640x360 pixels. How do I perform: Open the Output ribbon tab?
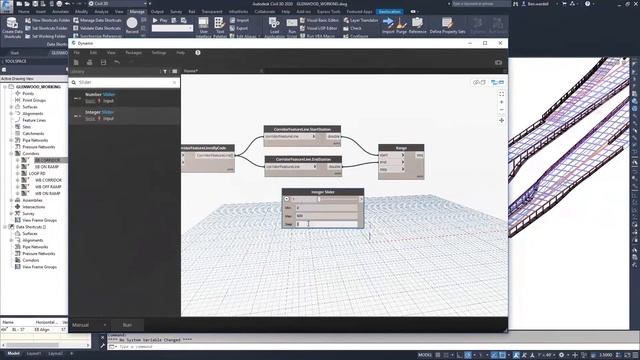click(157, 12)
